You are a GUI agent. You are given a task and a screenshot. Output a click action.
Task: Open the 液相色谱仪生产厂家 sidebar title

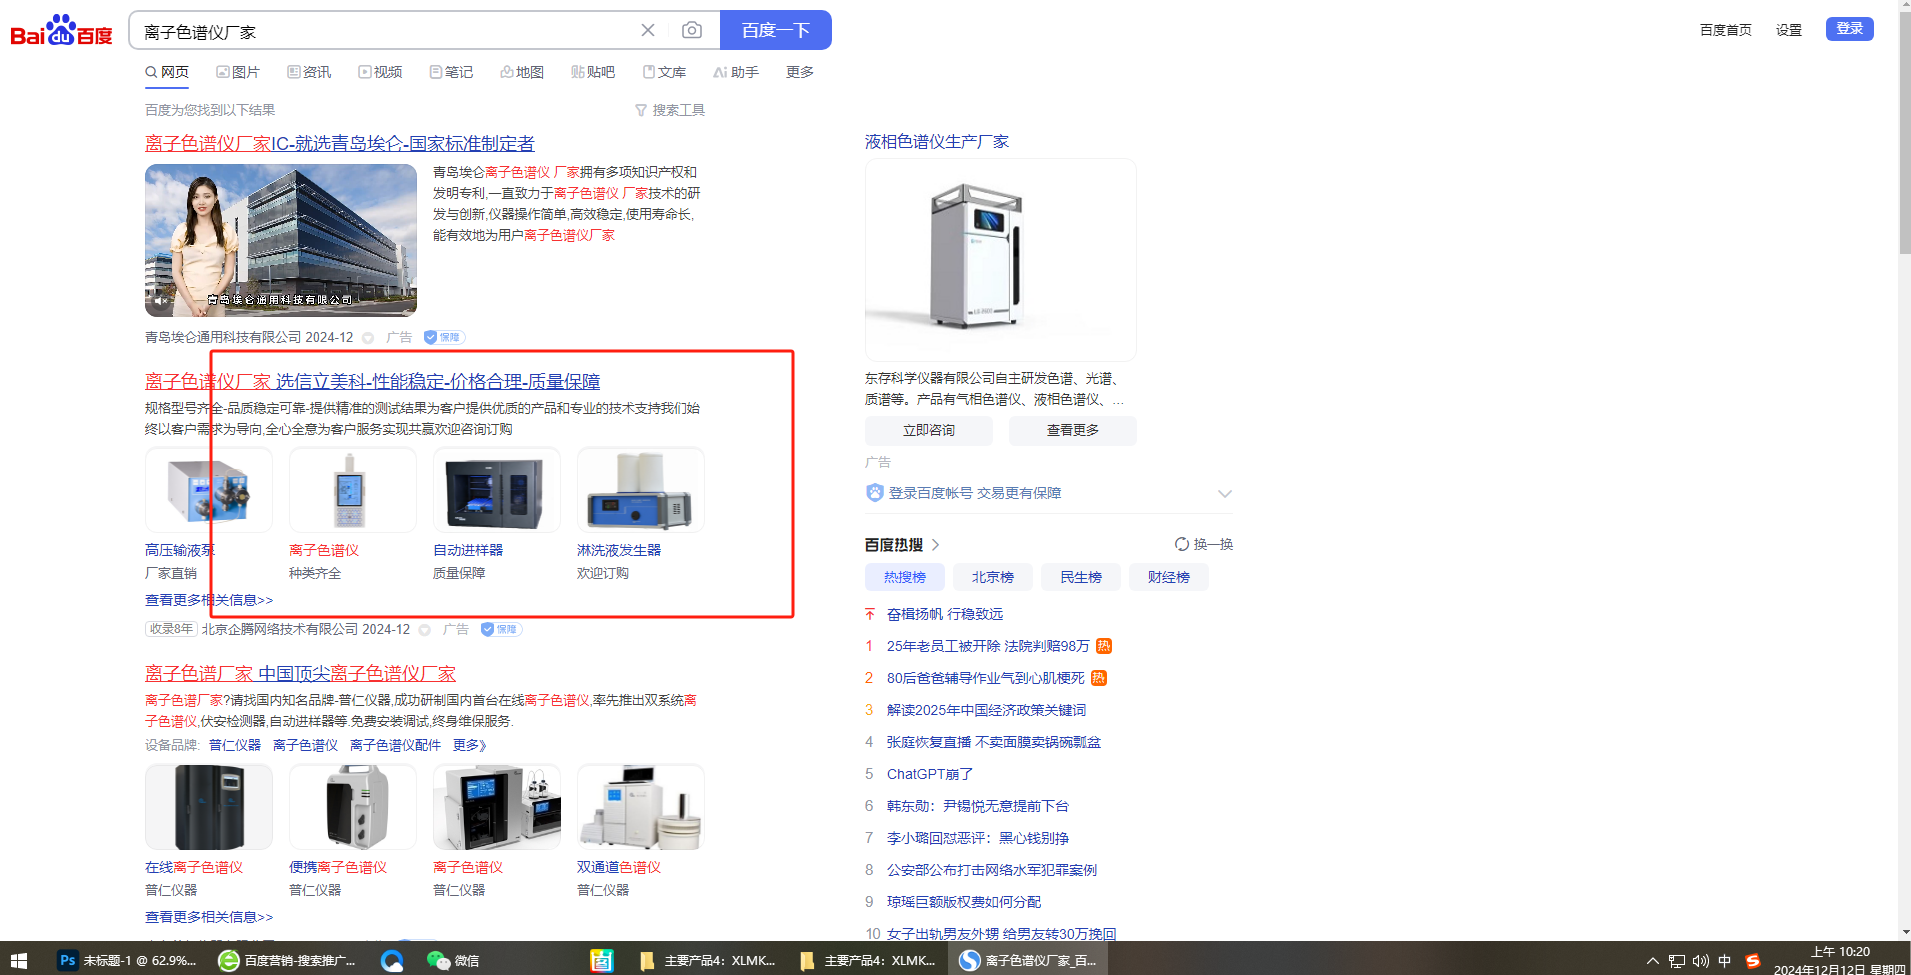click(x=937, y=142)
